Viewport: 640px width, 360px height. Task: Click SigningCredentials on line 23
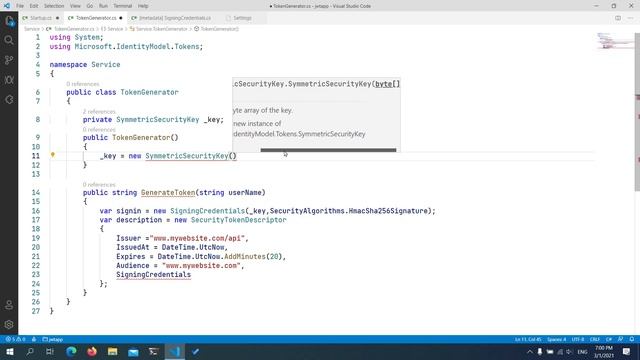tap(153, 275)
